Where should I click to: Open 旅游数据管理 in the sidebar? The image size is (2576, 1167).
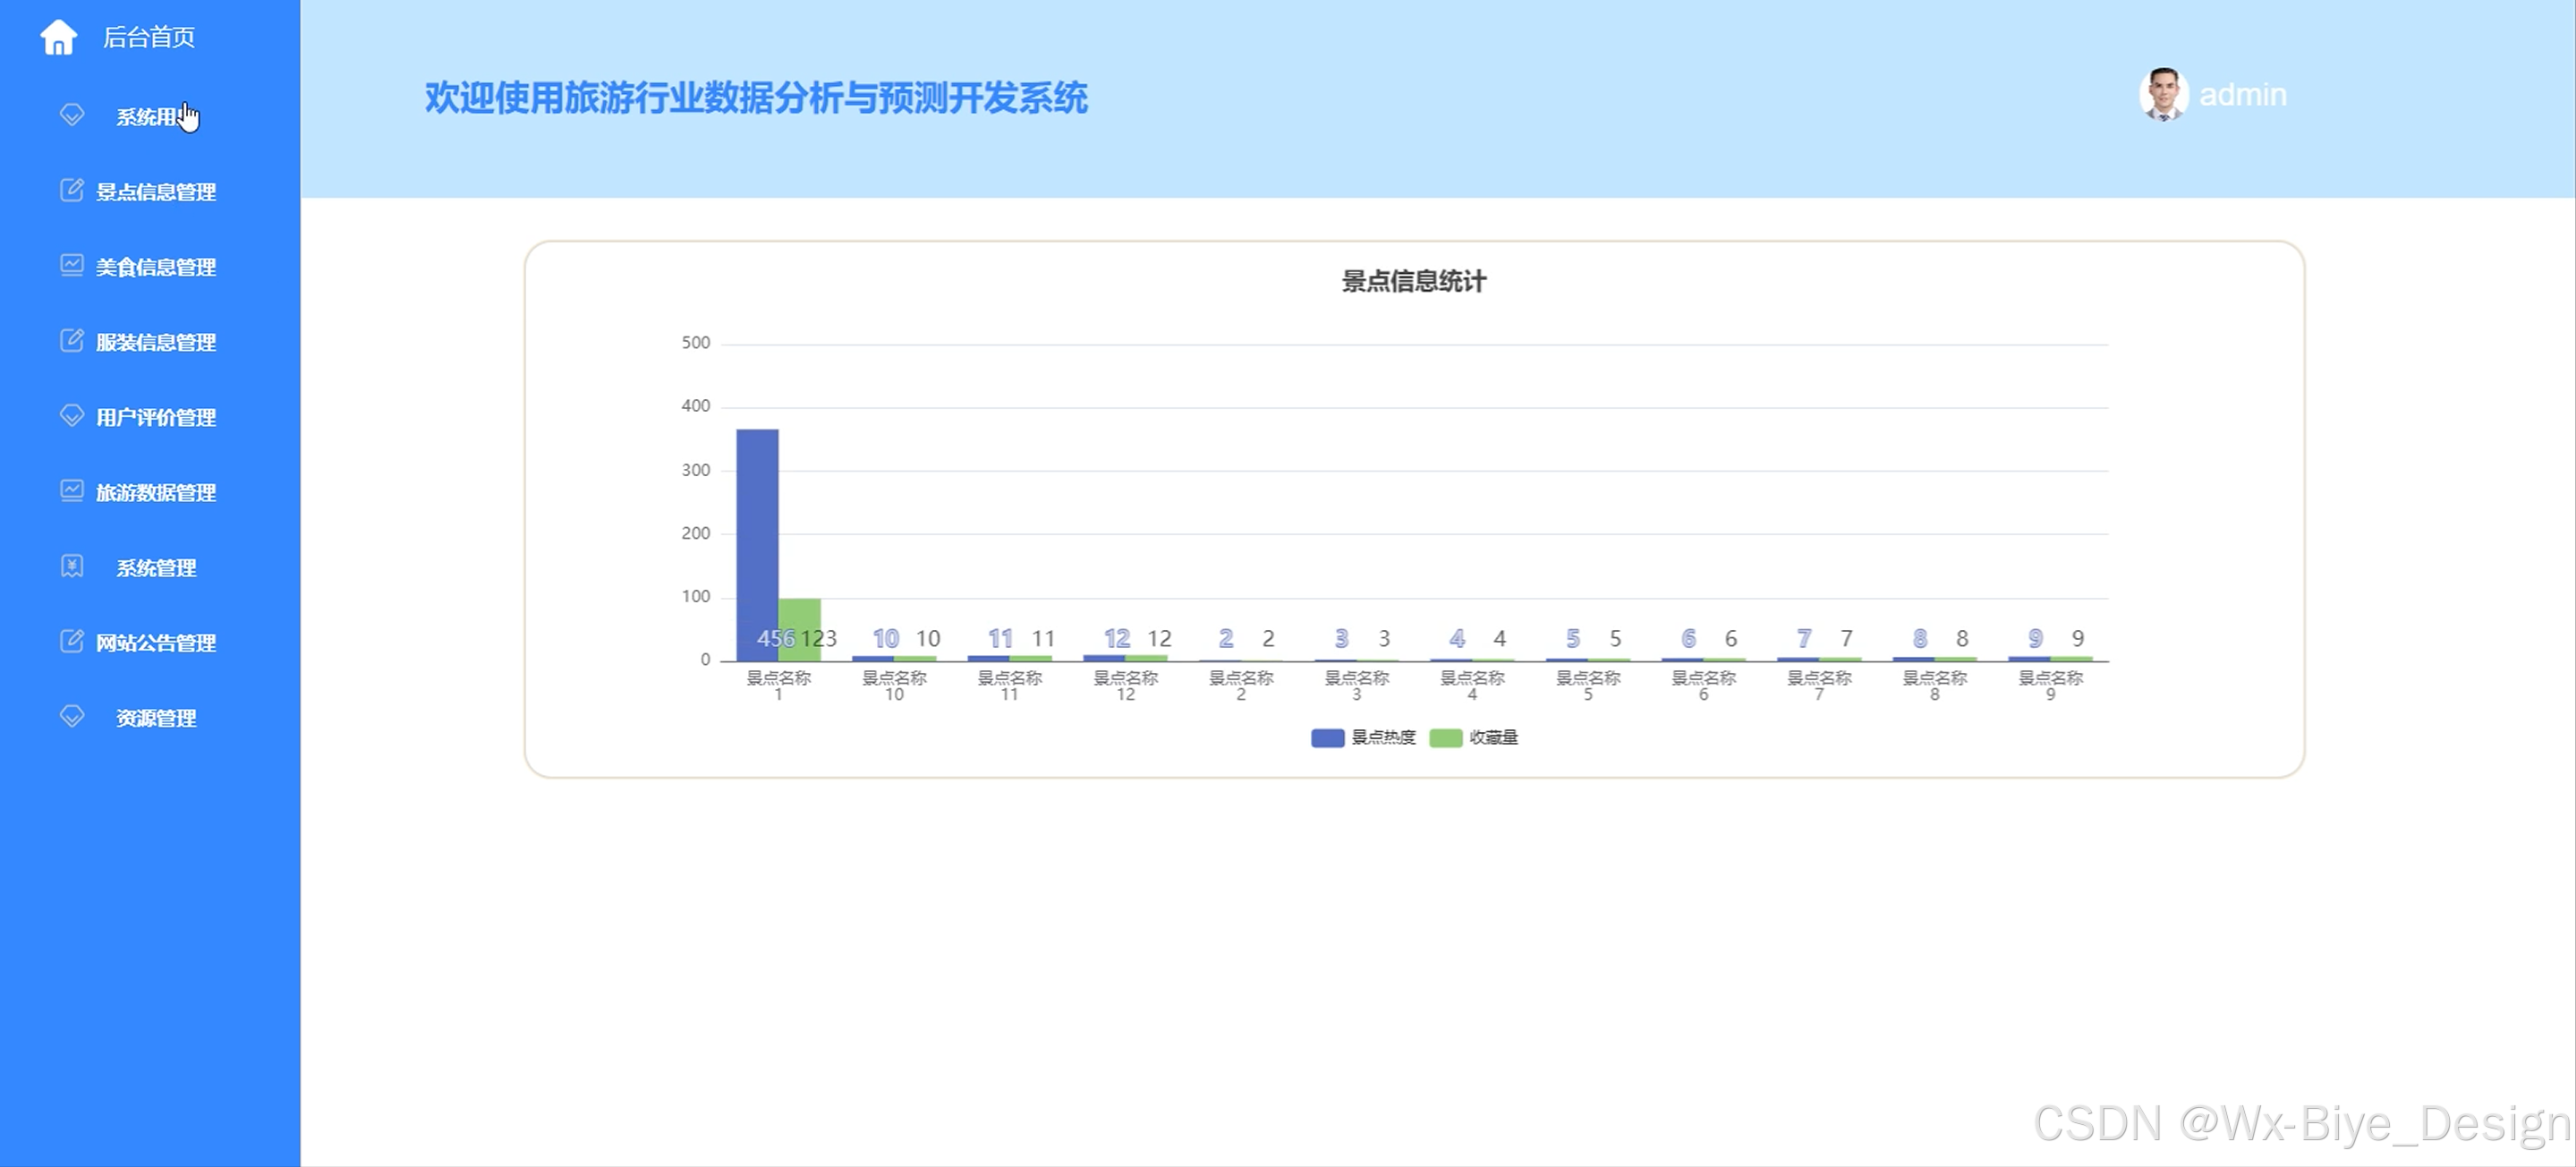(156, 493)
